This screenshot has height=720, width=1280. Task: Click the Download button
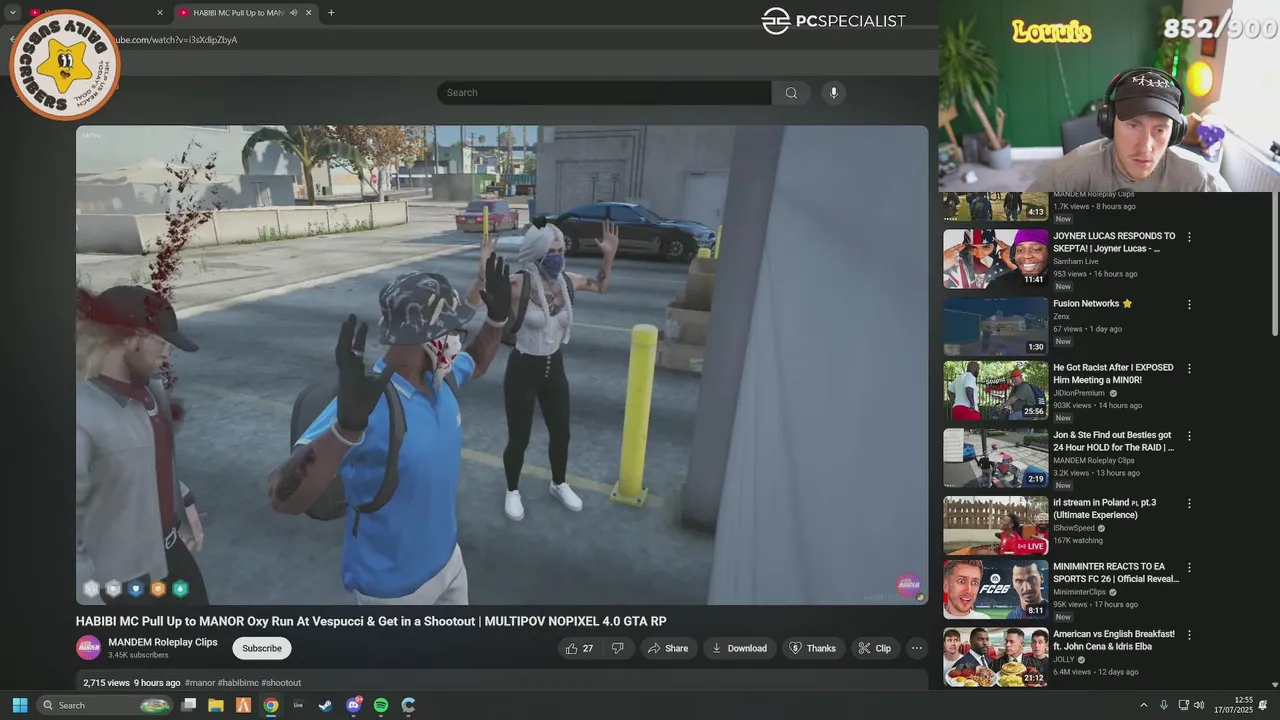[x=739, y=648]
